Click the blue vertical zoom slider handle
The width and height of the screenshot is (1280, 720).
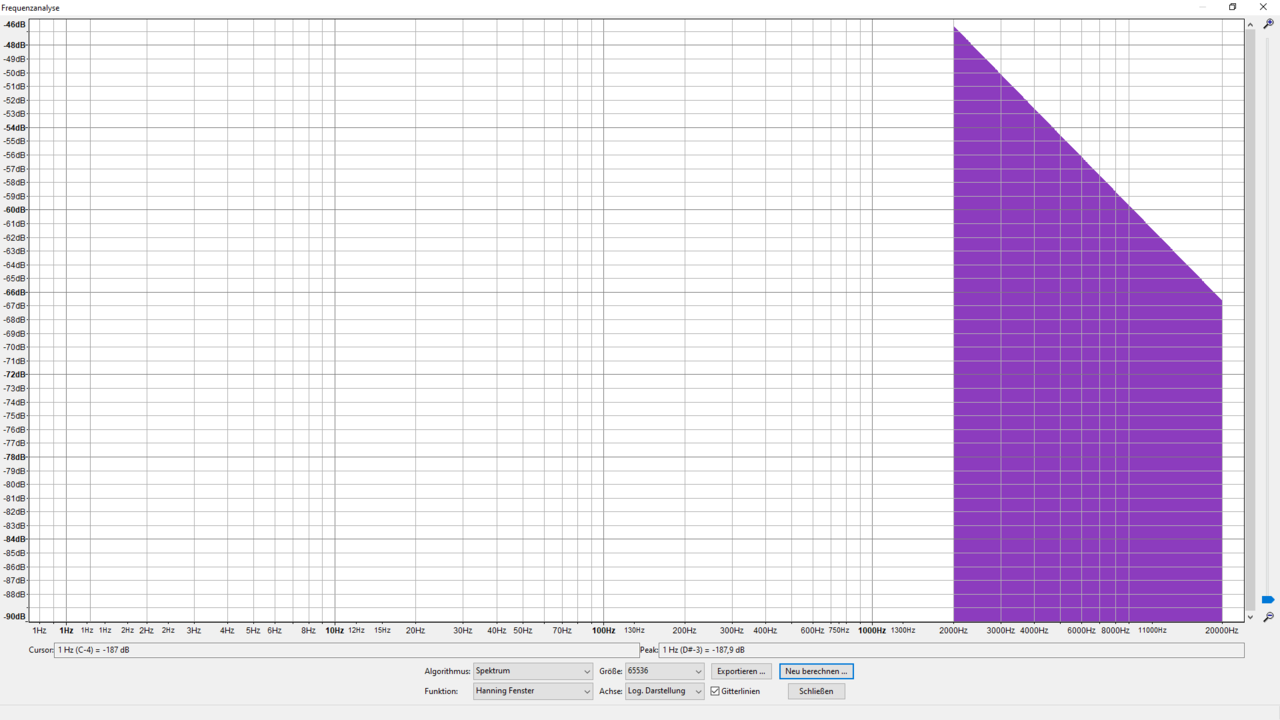pyautogui.click(x=1268, y=600)
